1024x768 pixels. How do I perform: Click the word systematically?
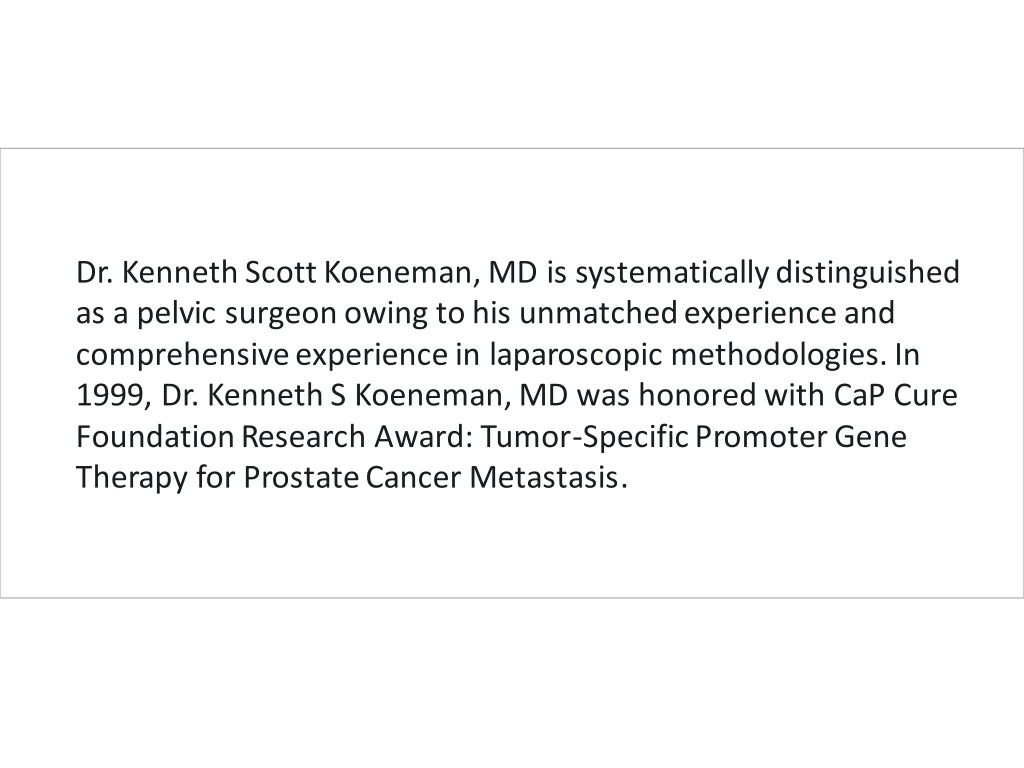[x=671, y=274]
